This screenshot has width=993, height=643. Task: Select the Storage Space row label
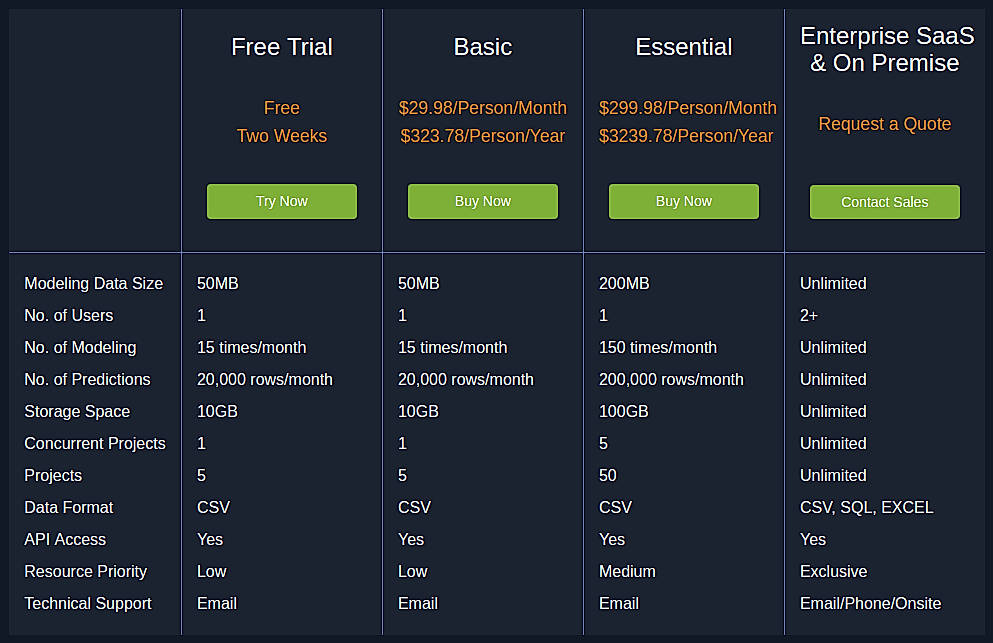point(77,412)
